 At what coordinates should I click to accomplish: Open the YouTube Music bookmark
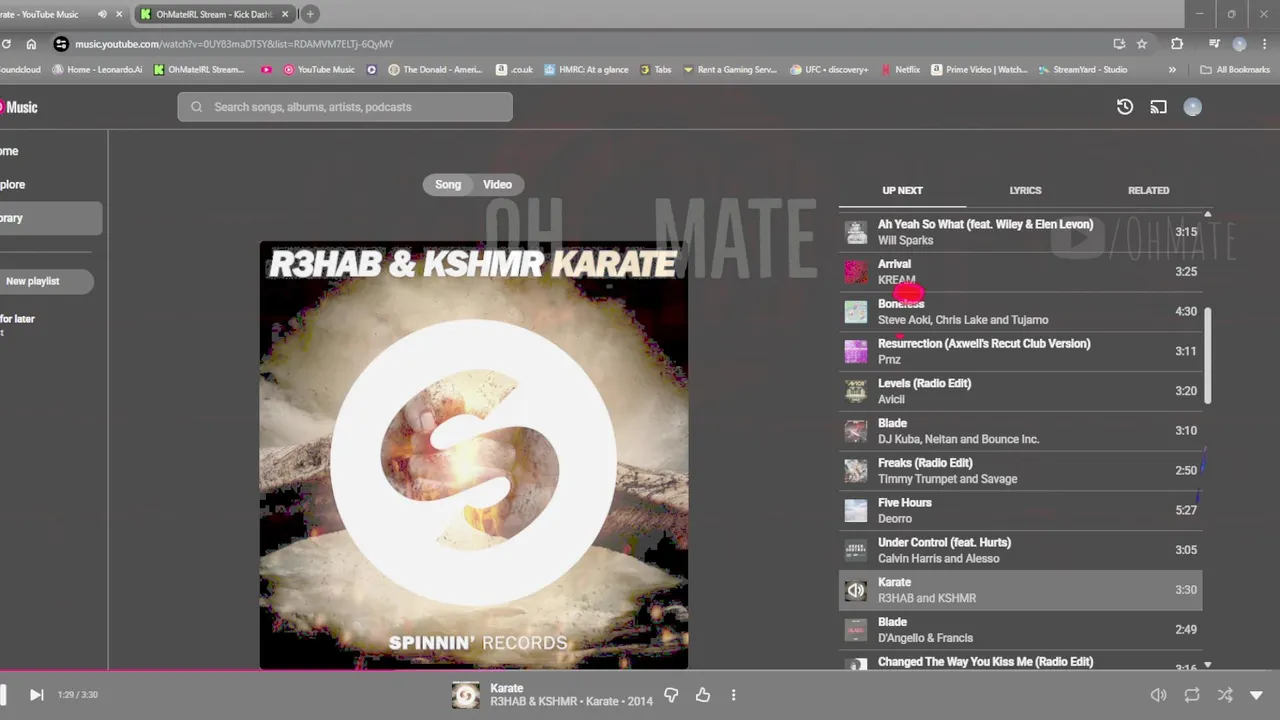[319, 70]
